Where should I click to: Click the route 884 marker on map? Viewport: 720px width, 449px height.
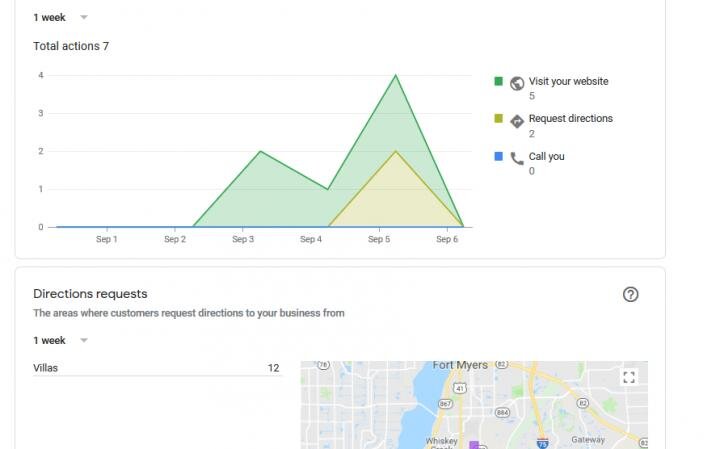[x=502, y=412]
